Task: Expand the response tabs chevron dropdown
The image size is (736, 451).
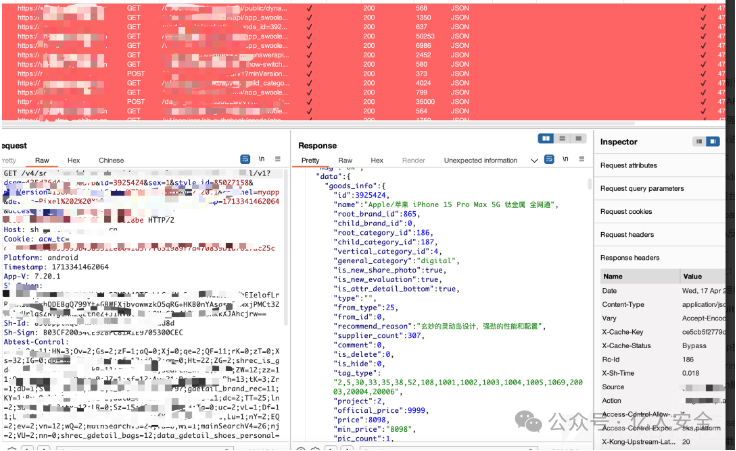Action: (534, 160)
